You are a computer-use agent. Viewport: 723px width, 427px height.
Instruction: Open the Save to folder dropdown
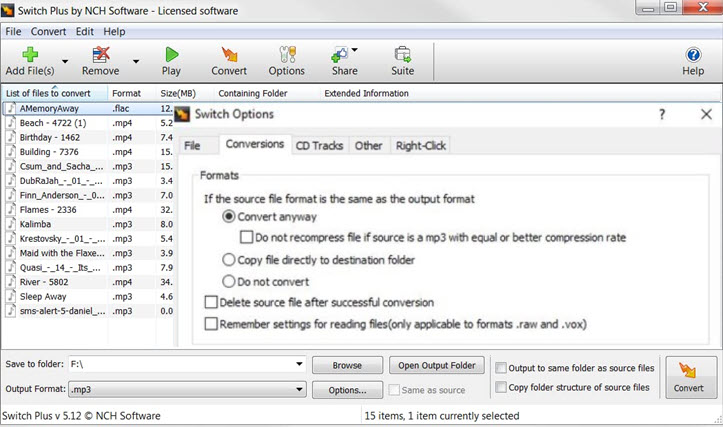[299, 364]
